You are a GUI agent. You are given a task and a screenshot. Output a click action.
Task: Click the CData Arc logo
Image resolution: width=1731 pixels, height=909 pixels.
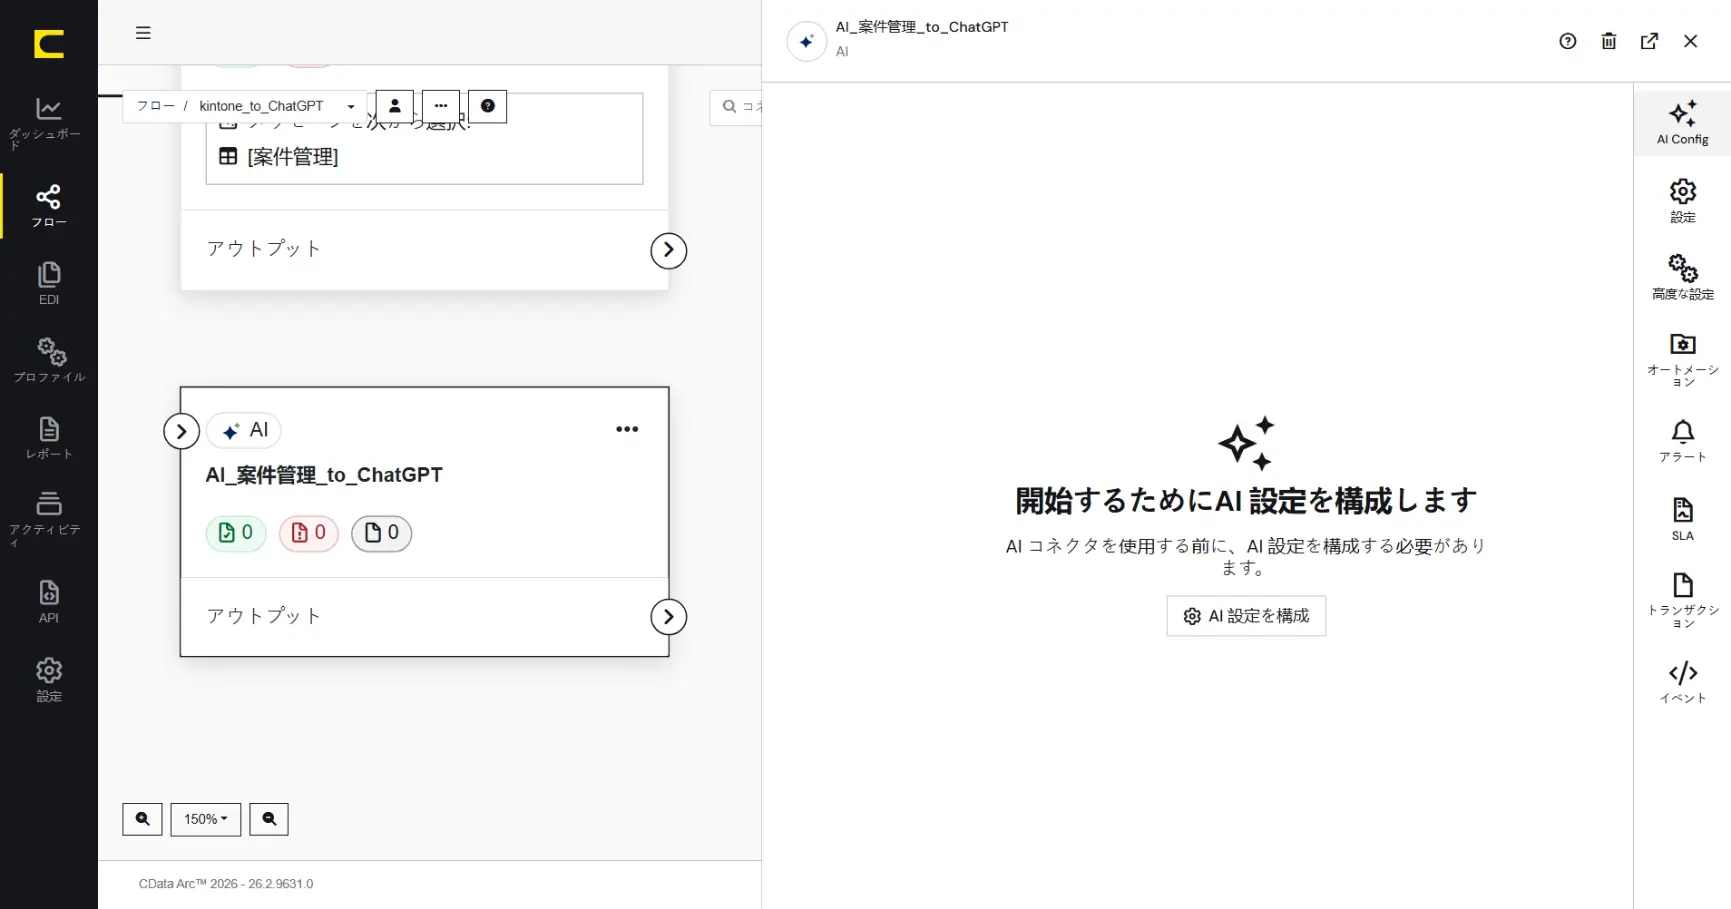[48, 44]
